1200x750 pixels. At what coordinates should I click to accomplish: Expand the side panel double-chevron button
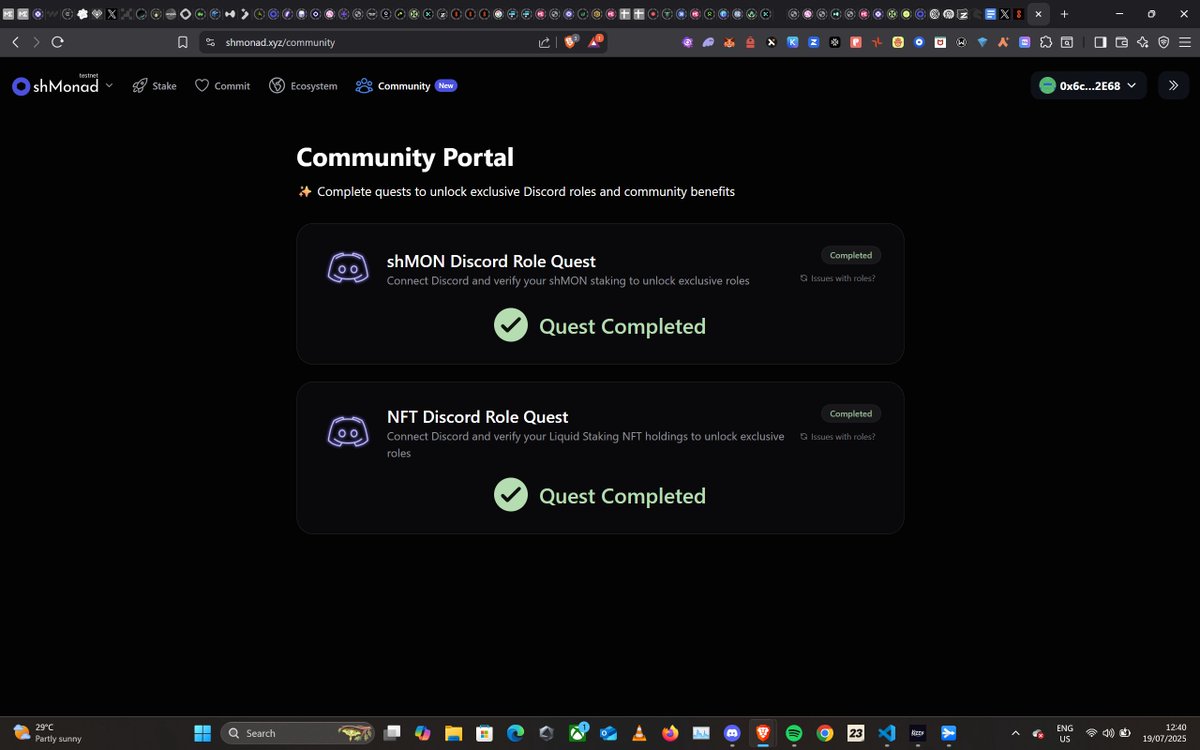coord(1173,86)
